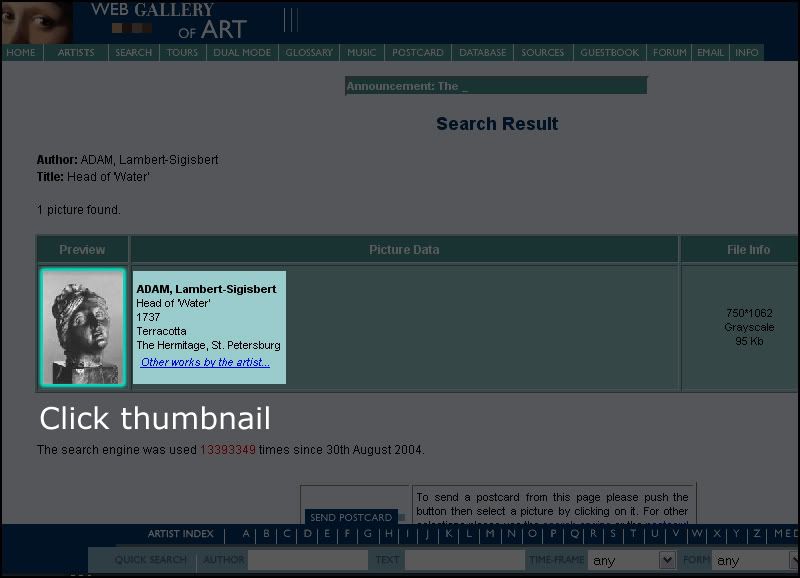The height and width of the screenshot is (578, 800).
Task: Open the FORM dropdown
Action: [756, 560]
